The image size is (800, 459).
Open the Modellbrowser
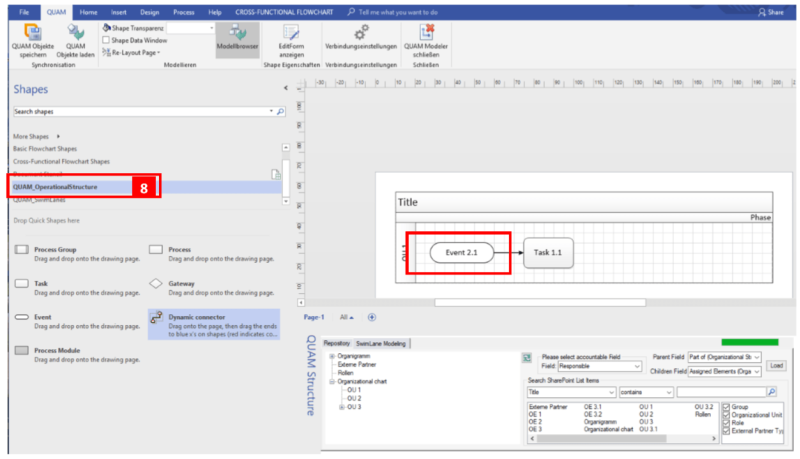[237, 39]
